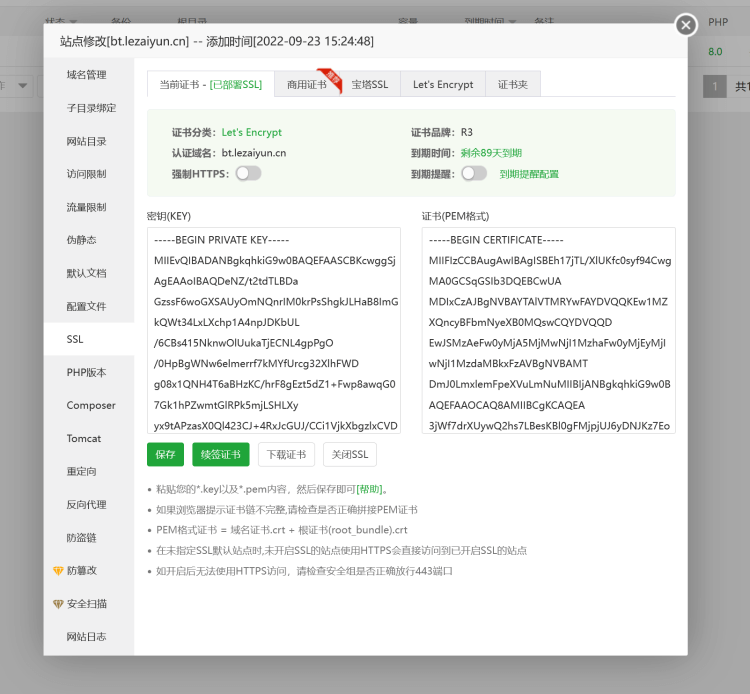Open Composer in the sidebar

pyautogui.click(x=89, y=405)
